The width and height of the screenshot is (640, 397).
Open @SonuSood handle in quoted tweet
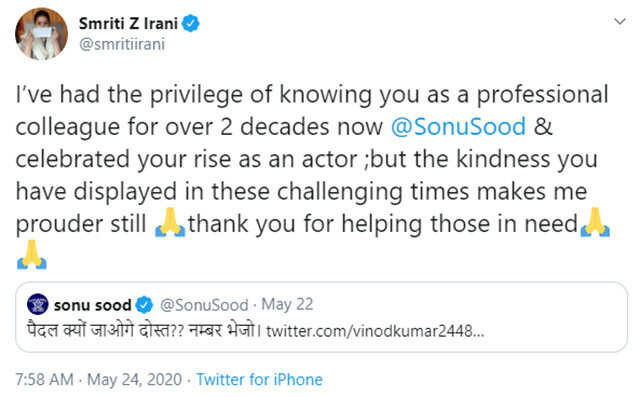204,305
